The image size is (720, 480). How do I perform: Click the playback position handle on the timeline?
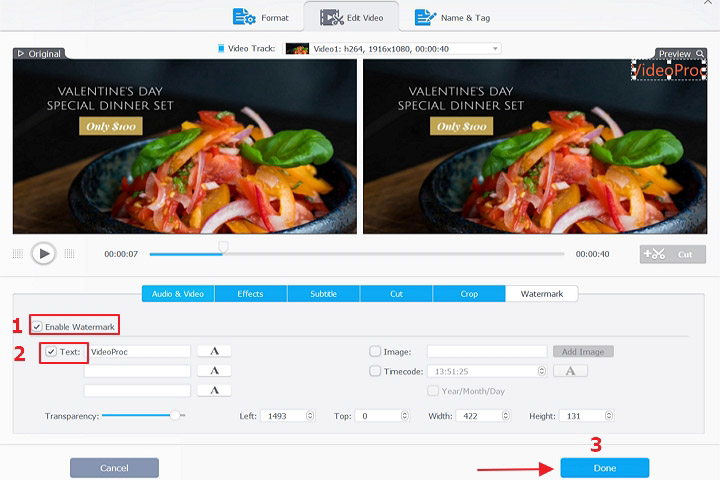tap(223, 247)
